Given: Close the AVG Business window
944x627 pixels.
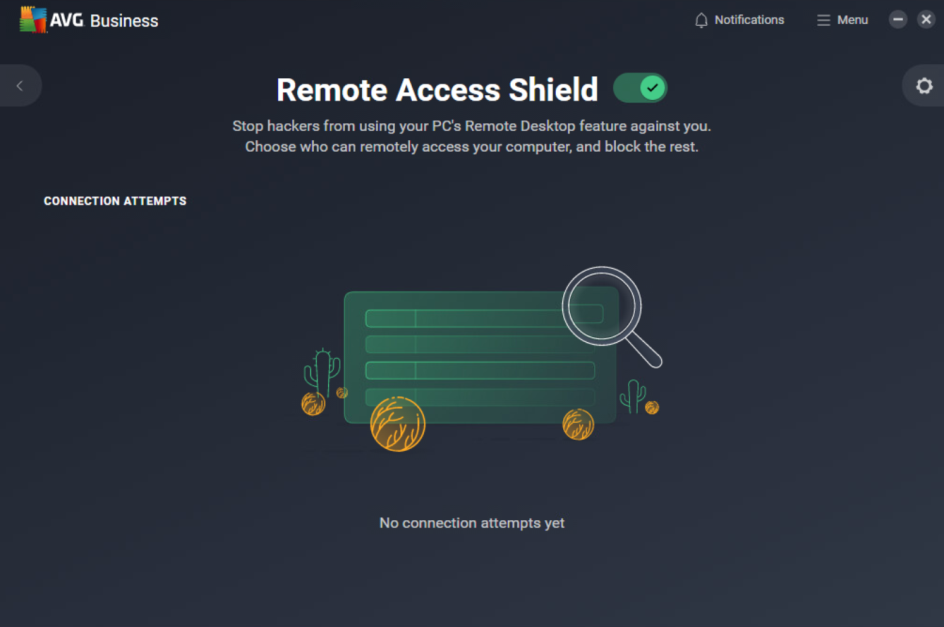Looking at the screenshot, I should point(927,19).
